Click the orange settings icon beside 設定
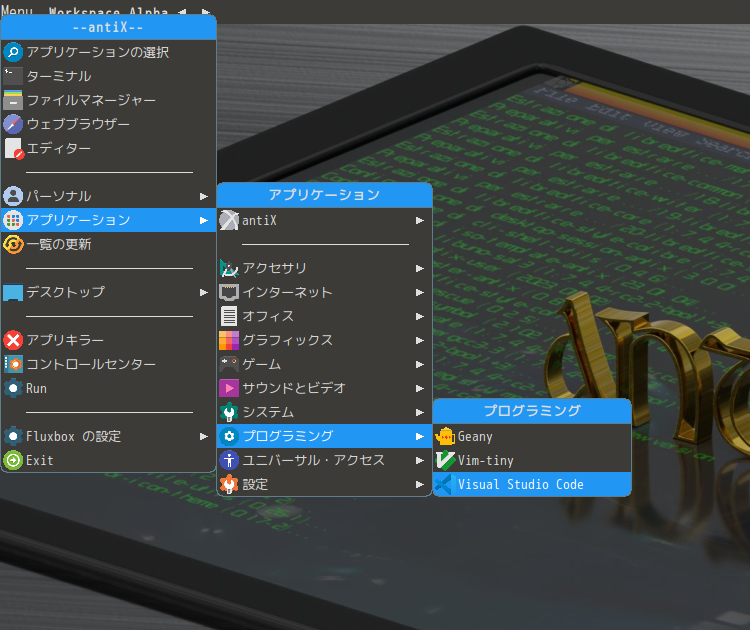 (x=229, y=484)
